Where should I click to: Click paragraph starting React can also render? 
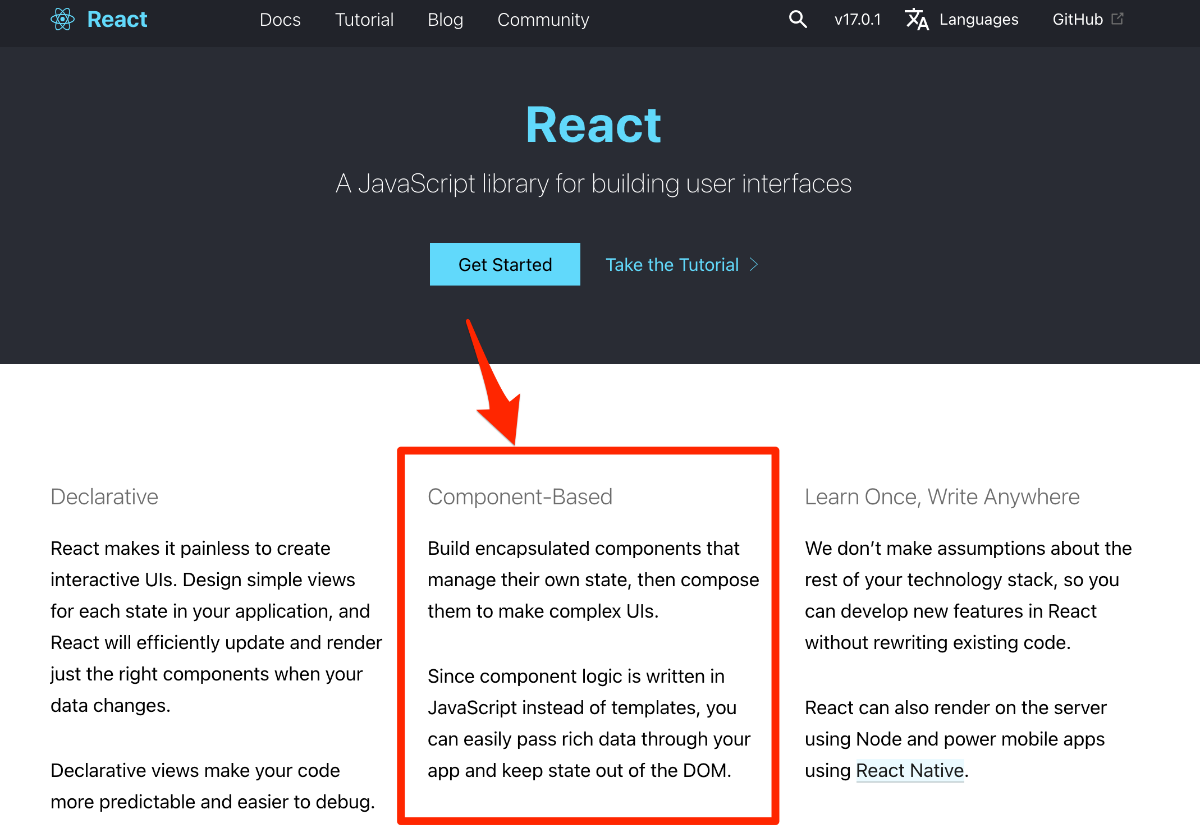pos(956,739)
